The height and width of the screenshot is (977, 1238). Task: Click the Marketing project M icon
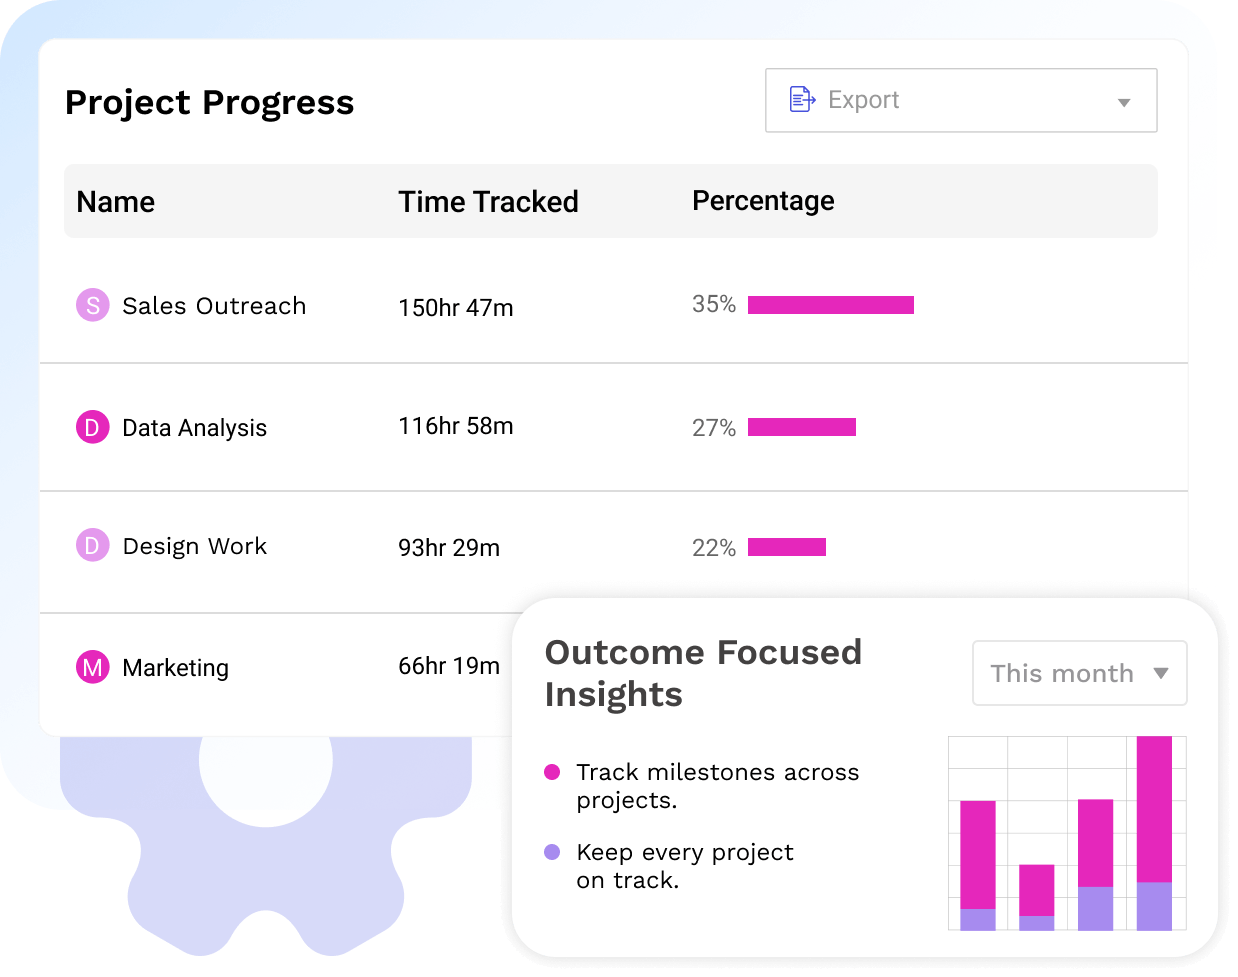[x=92, y=667]
